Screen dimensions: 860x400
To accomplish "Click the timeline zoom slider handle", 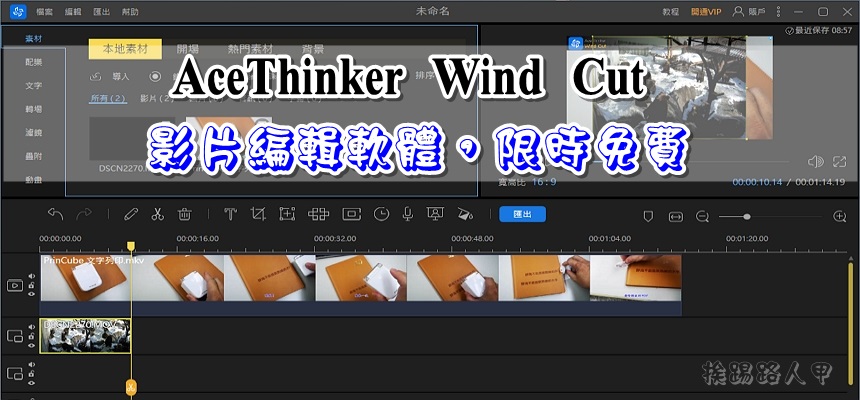I will pyautogui.click(x=746, y=217).
